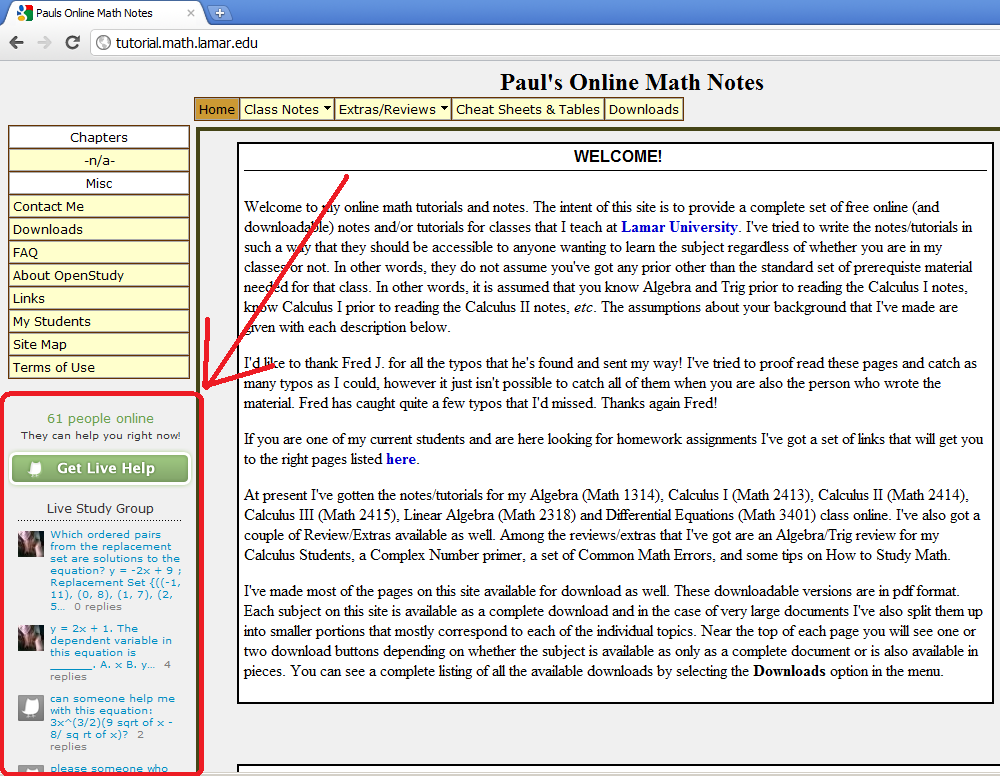
Task: Click the browser Forward arrow
Action: click(44, 43)
